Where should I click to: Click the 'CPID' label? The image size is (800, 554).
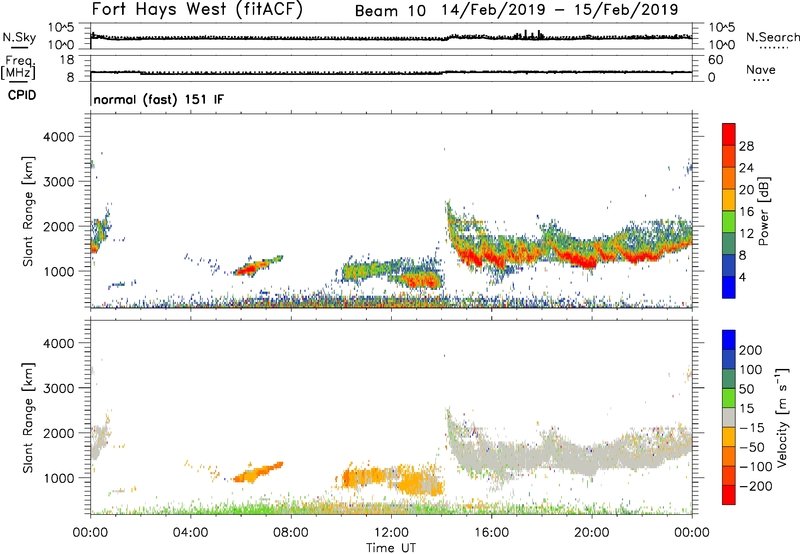[22, 95]
